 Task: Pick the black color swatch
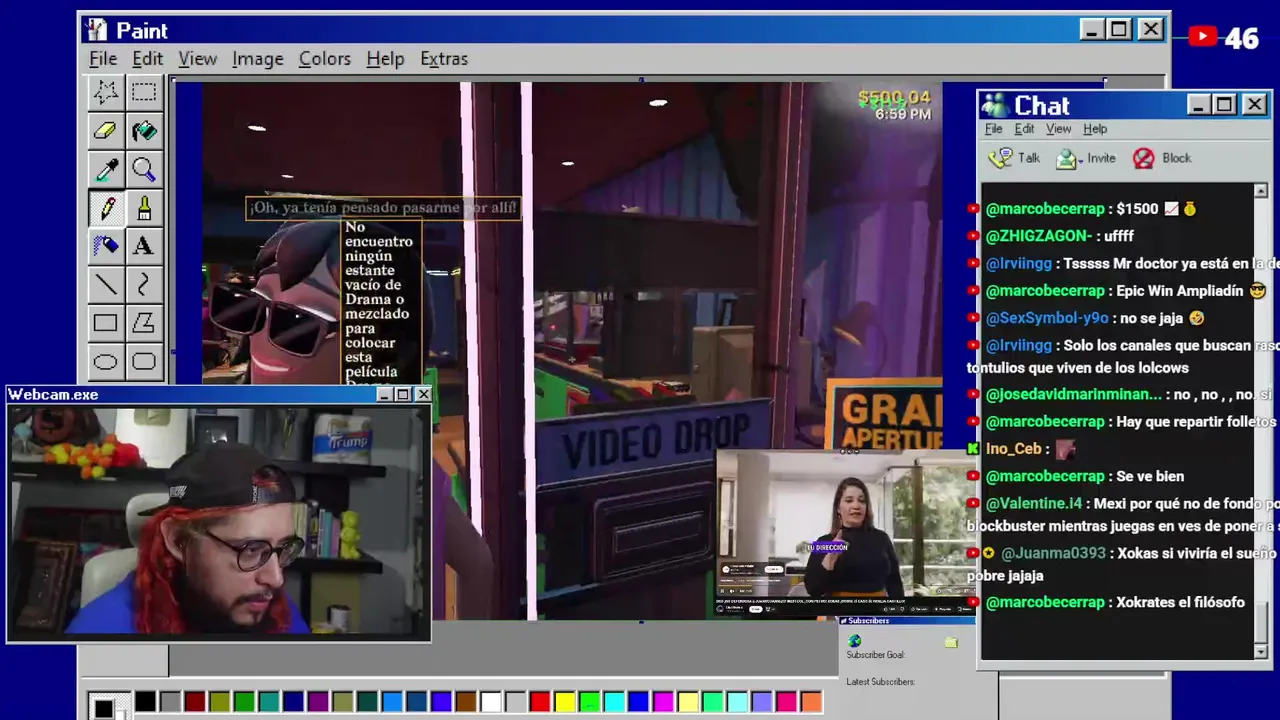pyautogui.click(x=146, y=702)
